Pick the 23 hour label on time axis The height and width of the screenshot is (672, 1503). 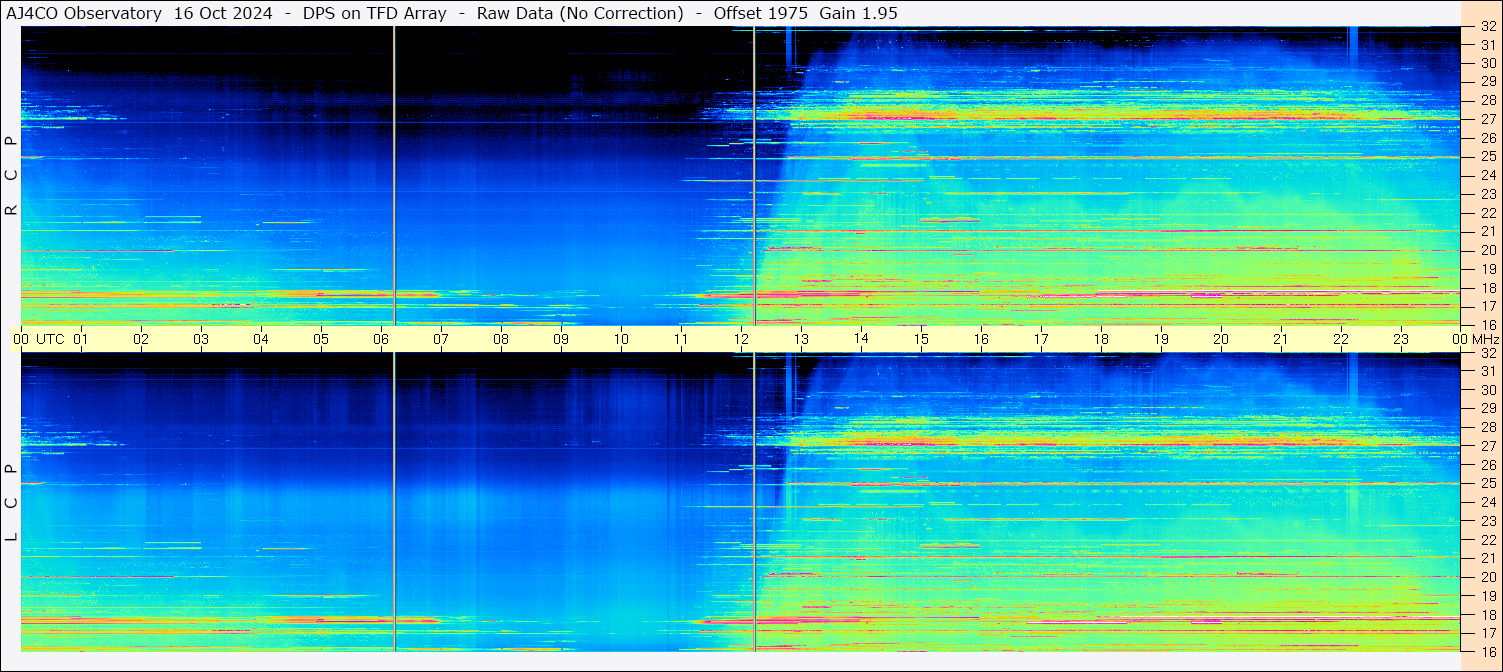click(x=1401, y=339)
